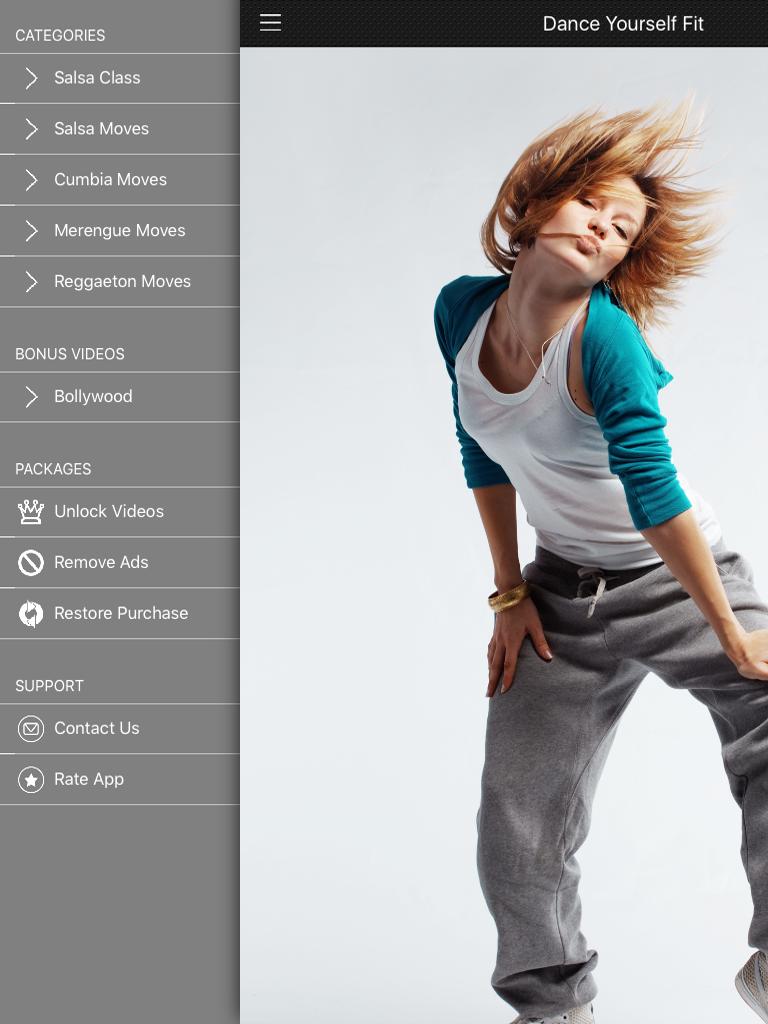Select the Unlock Videos package

click(120, 512)
